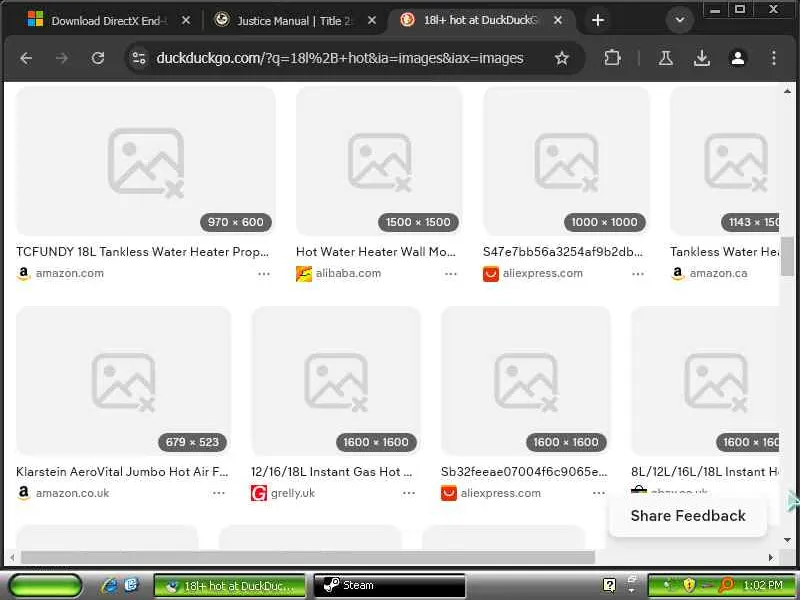The height and width of the screenshot is (600, 800).
Task: Go back to the previous page
Action: 26,58
